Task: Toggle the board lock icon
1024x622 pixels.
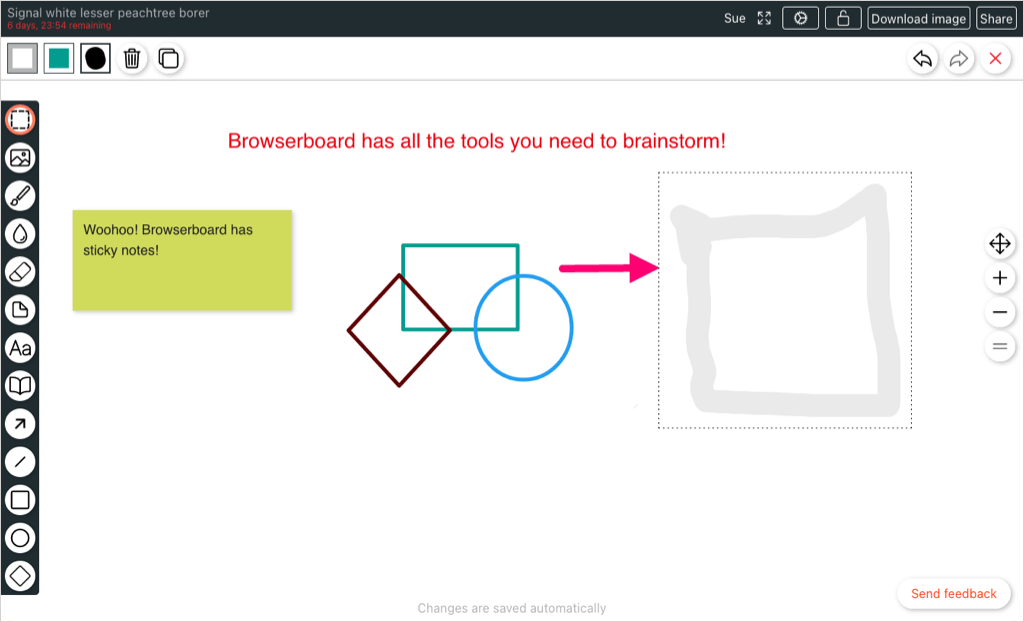Action: point(843,18)
